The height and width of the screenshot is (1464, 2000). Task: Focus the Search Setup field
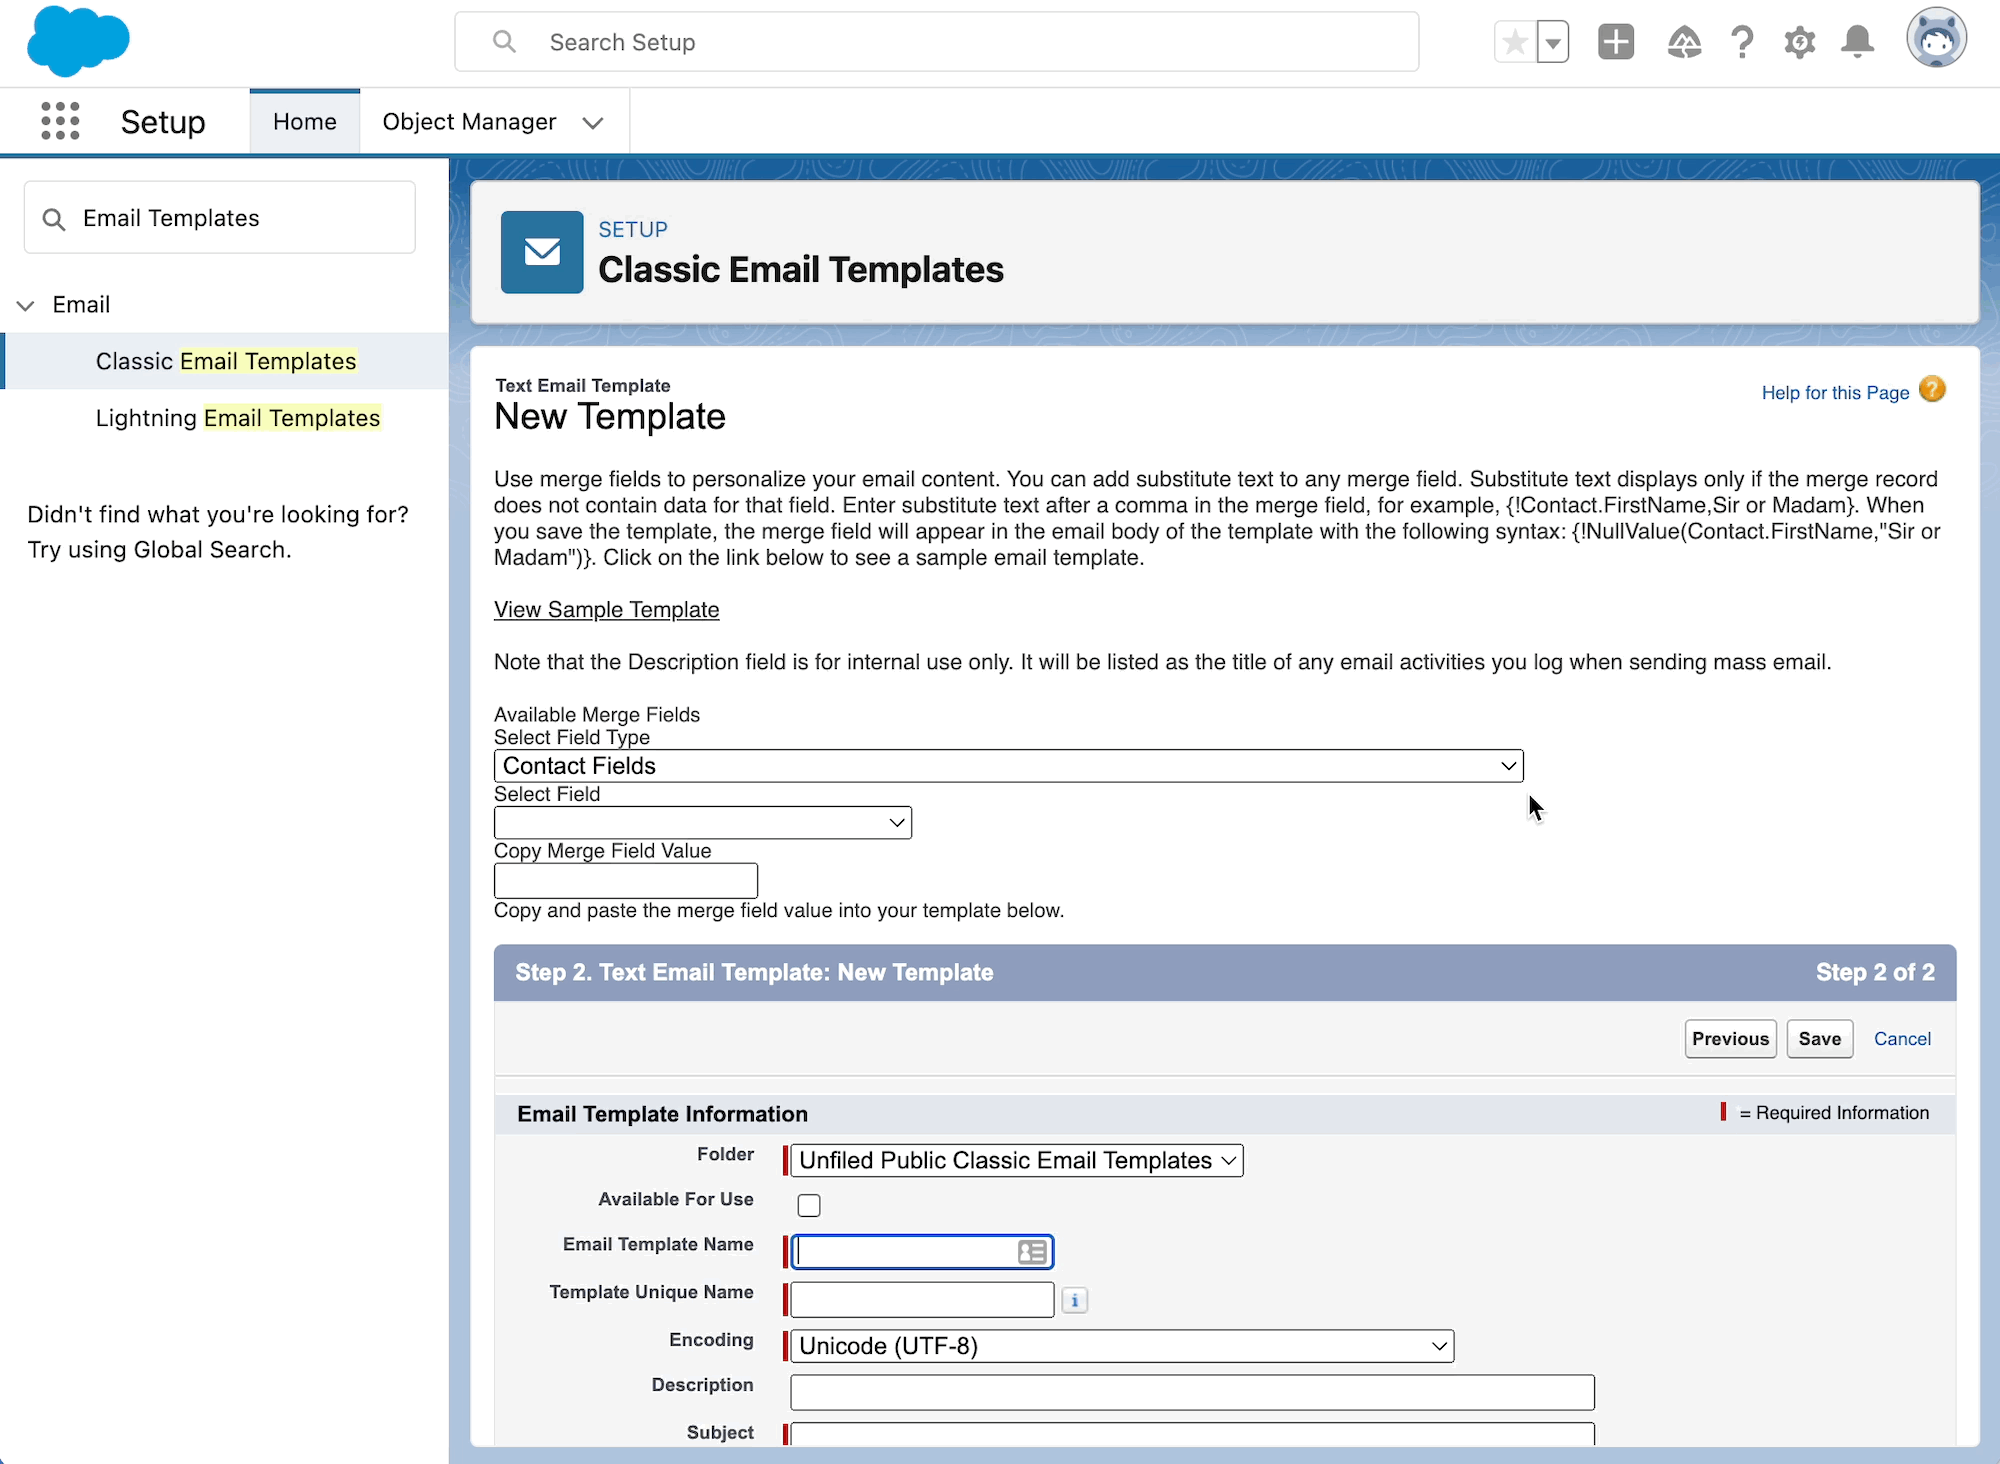point(937,42)
